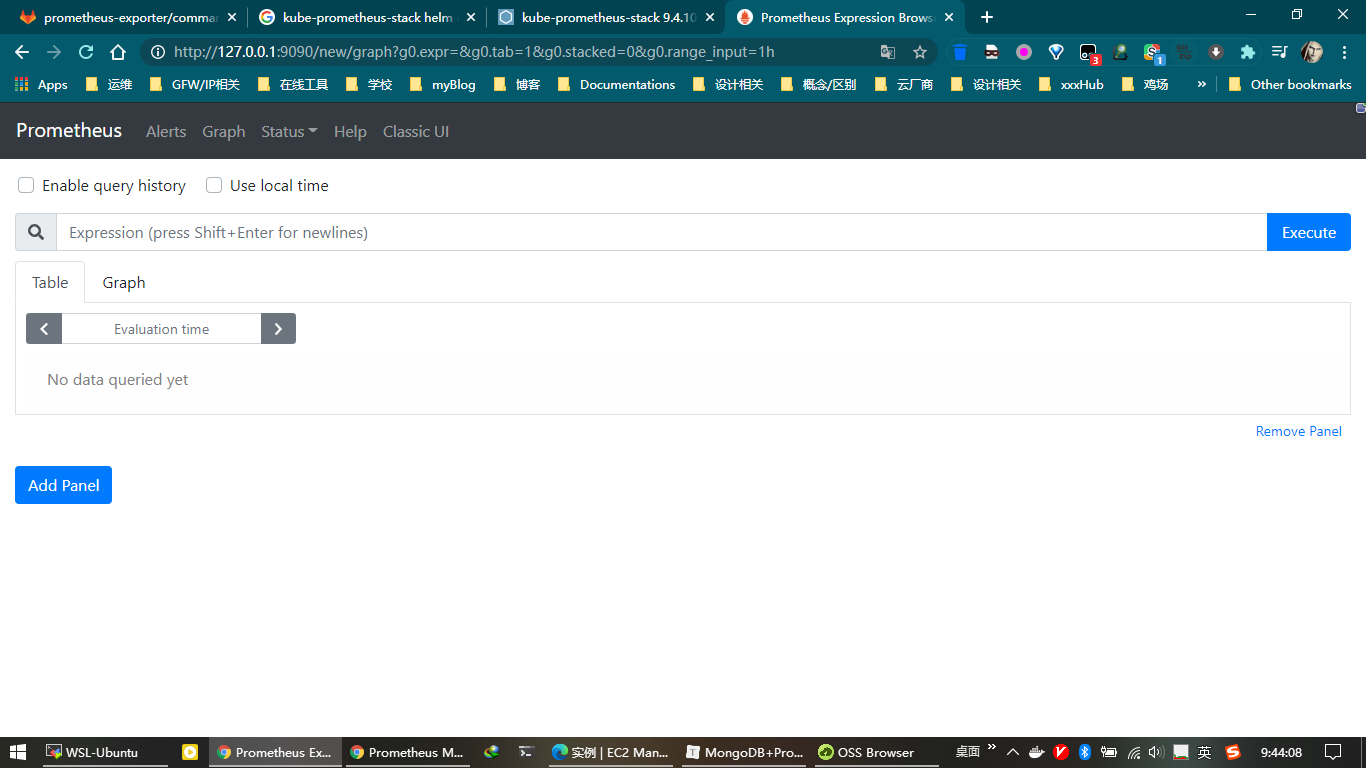
Task: Open the Other bookmarks folder
Action: coord(1290,84)
